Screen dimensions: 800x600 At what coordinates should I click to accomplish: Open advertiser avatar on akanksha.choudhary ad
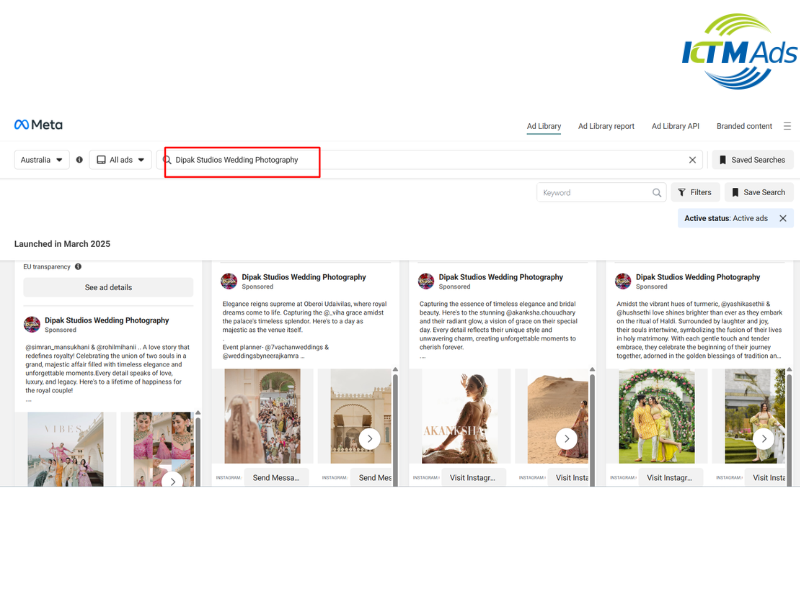point(426,281)
